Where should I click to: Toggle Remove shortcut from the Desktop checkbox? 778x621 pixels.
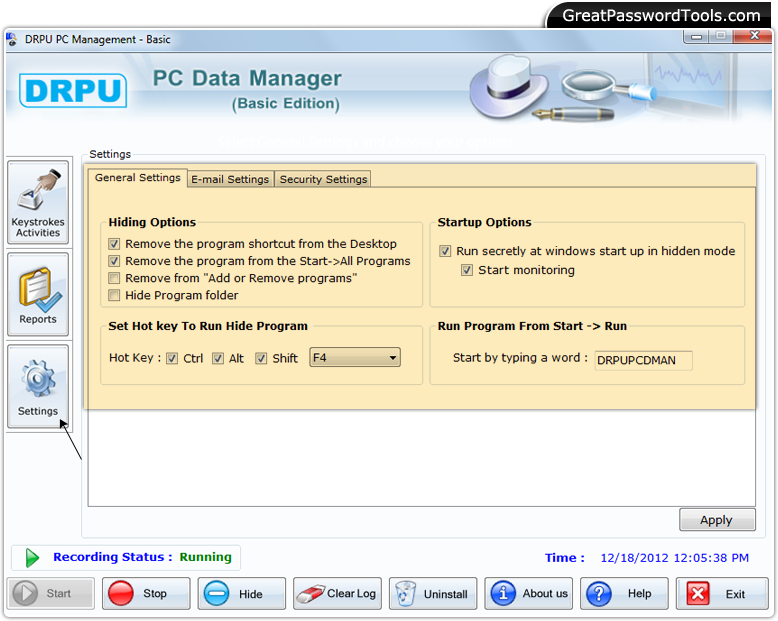point(114,244)
